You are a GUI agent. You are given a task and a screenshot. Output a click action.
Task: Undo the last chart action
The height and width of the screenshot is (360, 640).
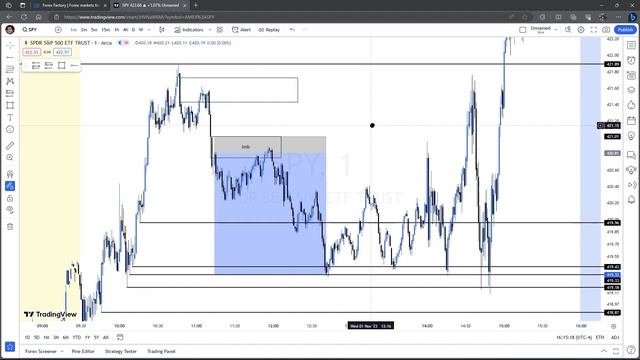point(292,30)
